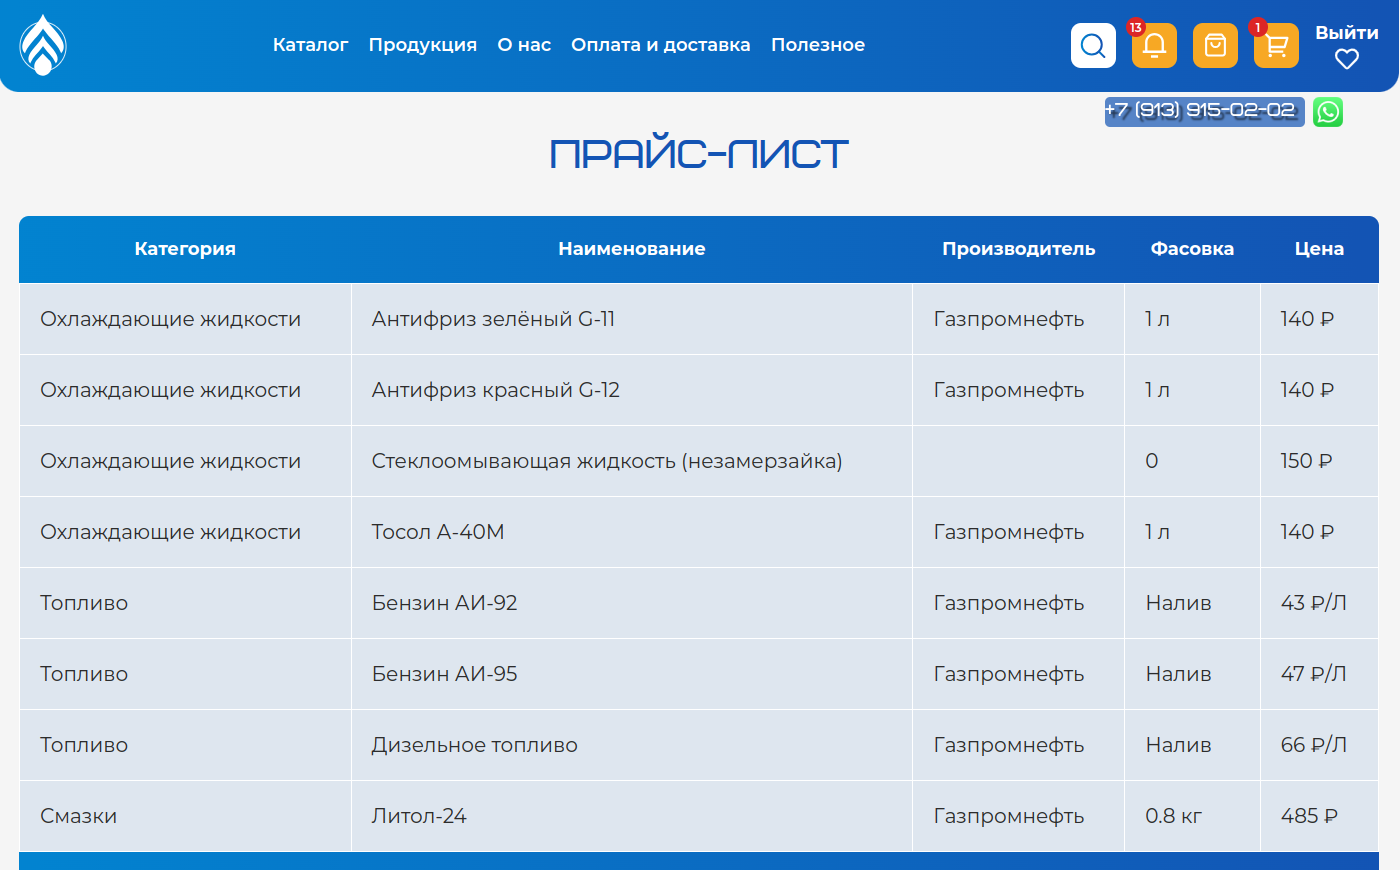Select Антифриз зелёный G-11 cell
The height and width of the screenshot is (870, 1400).
(x=632, y=319)
